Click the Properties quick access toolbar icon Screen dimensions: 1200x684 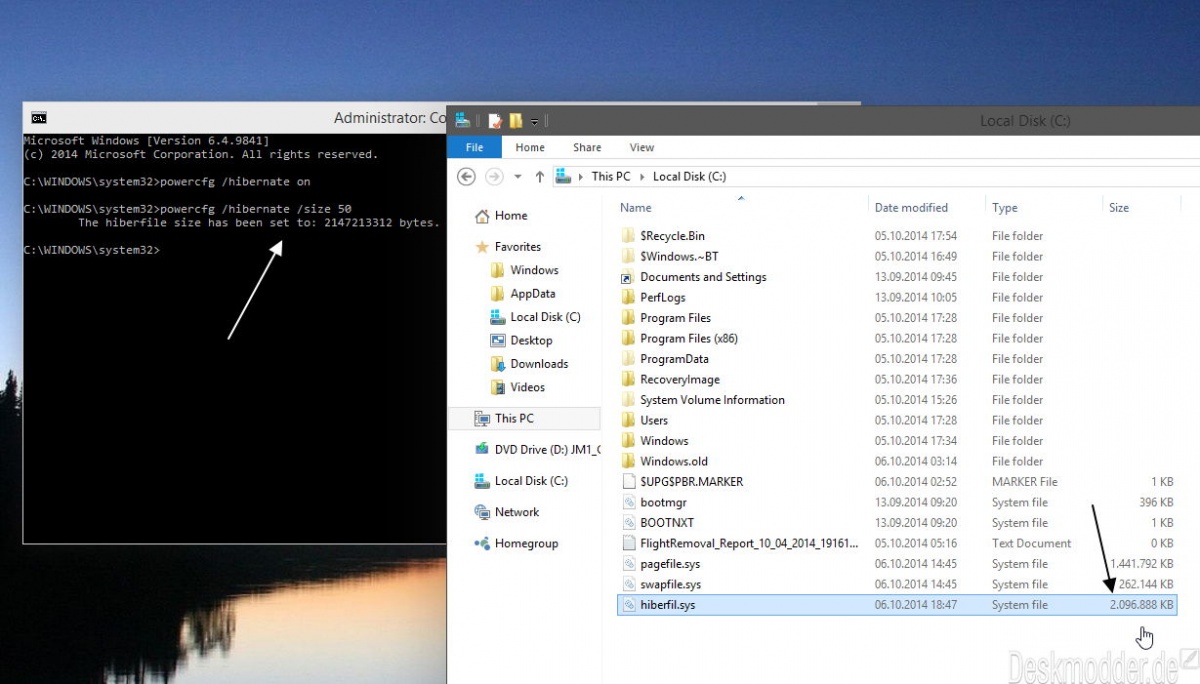click(x=495, y=121)
